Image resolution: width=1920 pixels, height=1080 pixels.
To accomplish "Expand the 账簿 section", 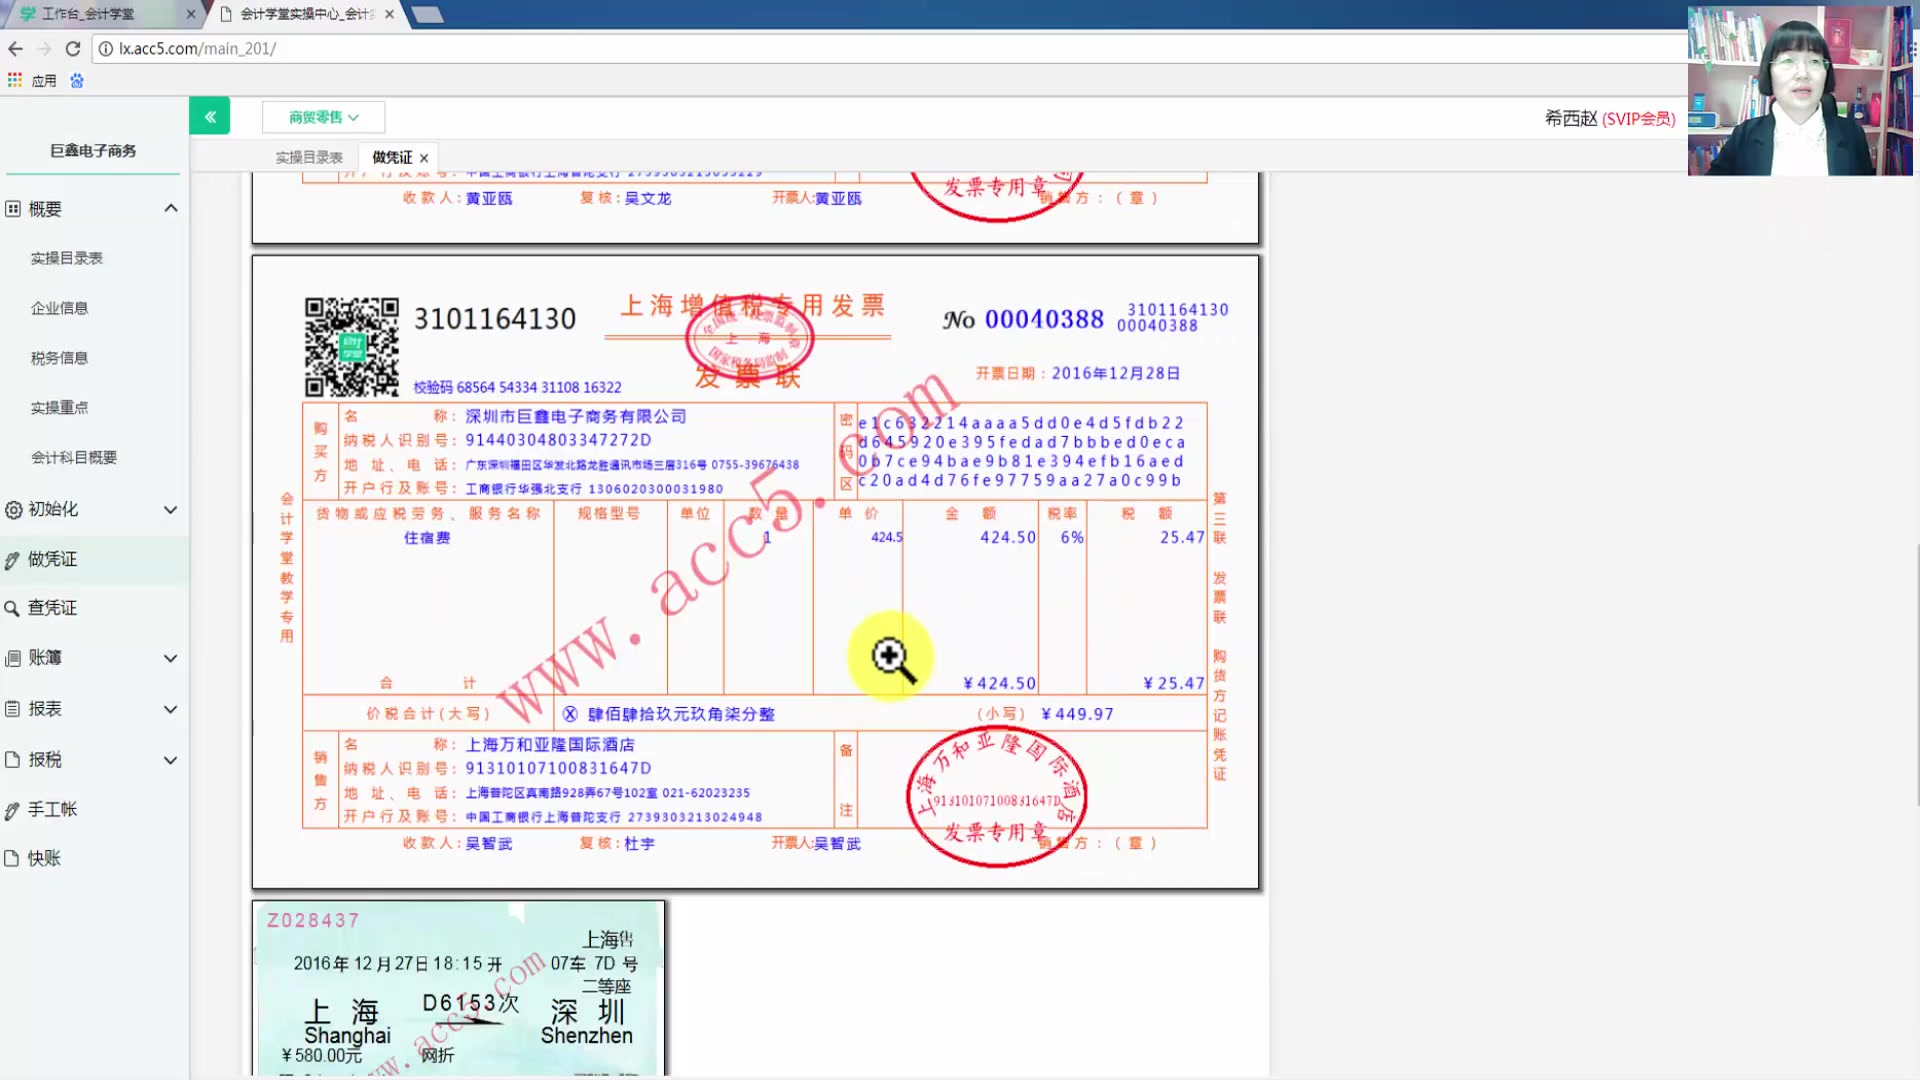I will point(171,658).
